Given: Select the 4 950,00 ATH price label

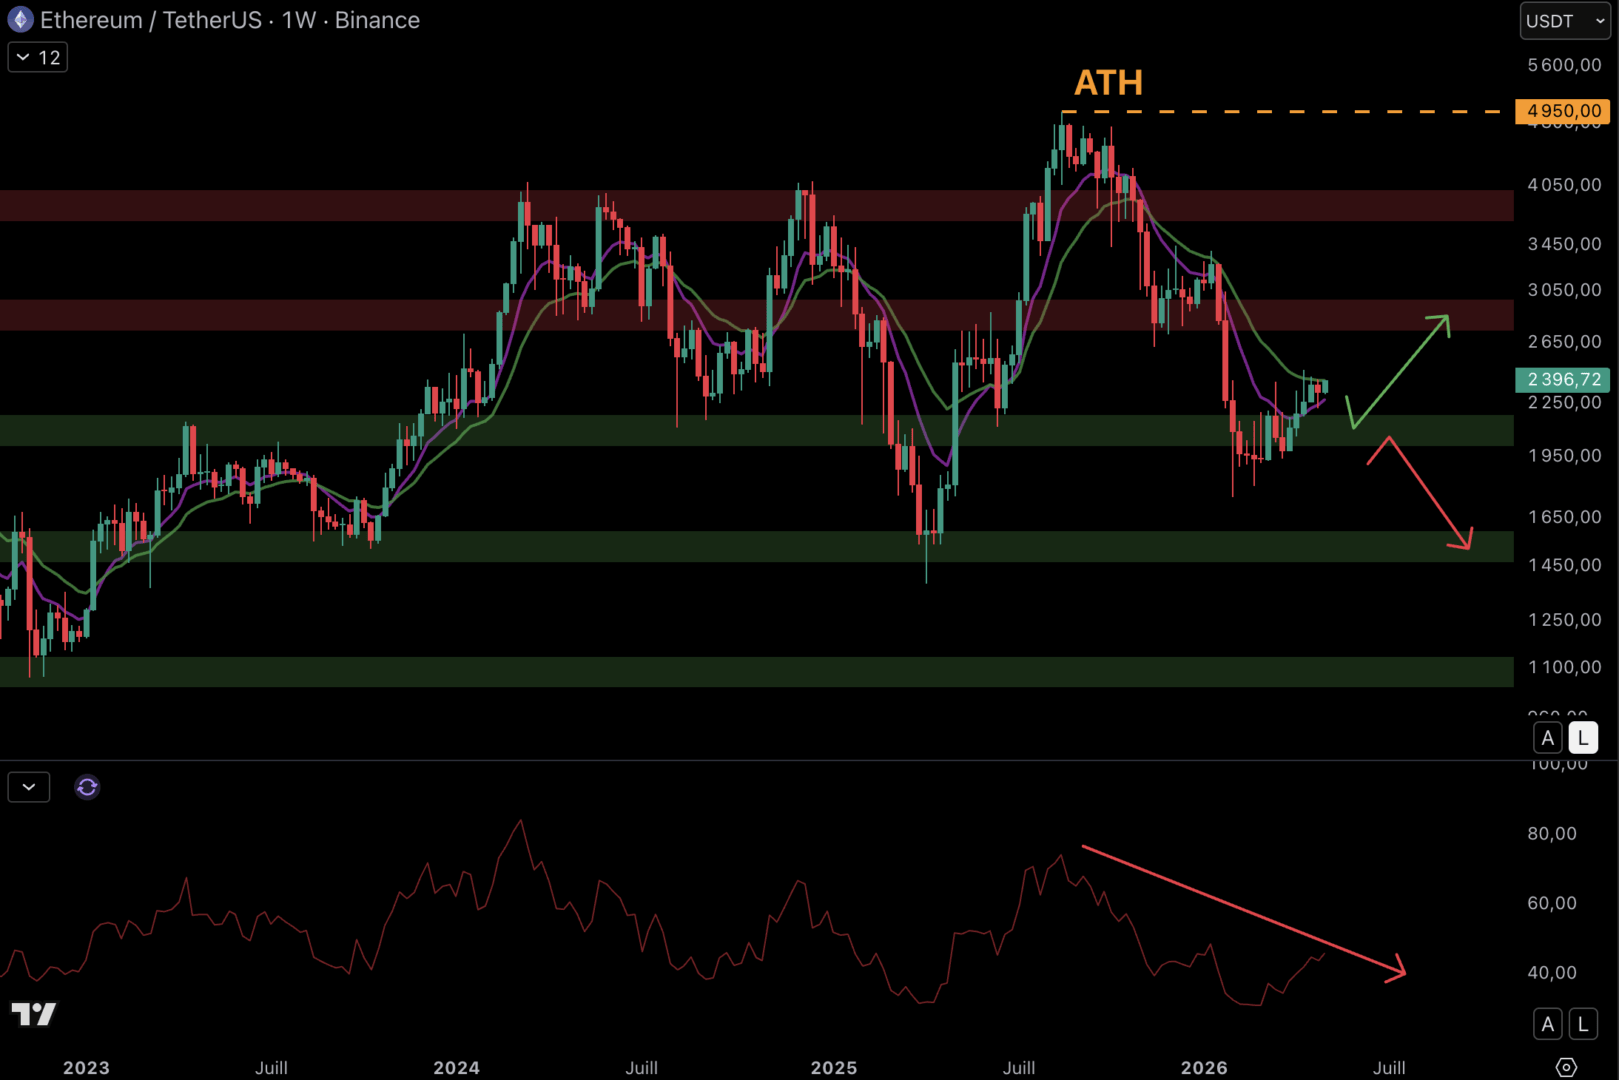Looking at the screenshot, I should 1563,111.
